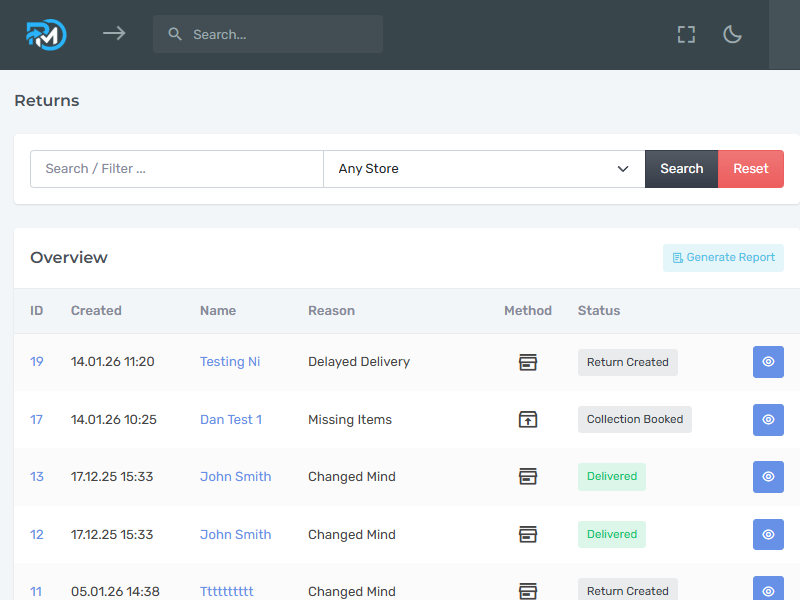
Task: View return 12 with eye button
Action: 768,535
